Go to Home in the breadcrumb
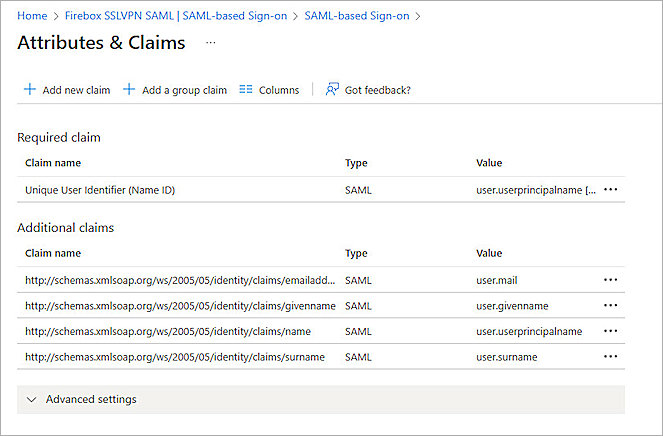Viewport: 663px width, 436px height. (x=32, y=16)
